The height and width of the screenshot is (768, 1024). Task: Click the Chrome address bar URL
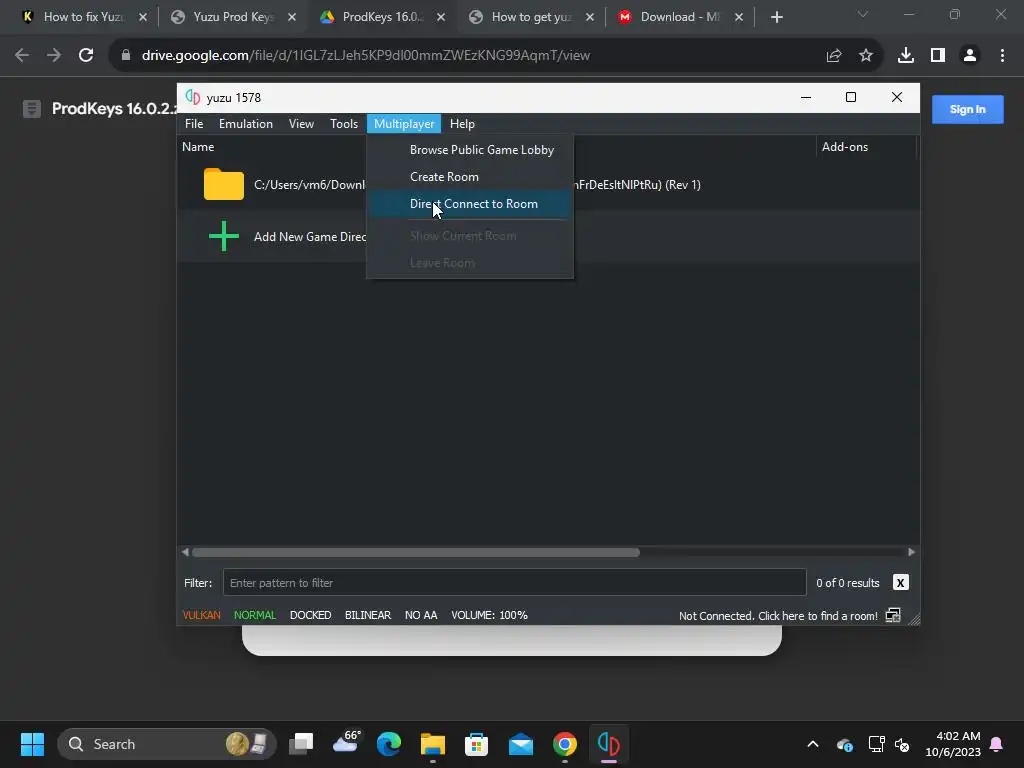tap(366, 56)
